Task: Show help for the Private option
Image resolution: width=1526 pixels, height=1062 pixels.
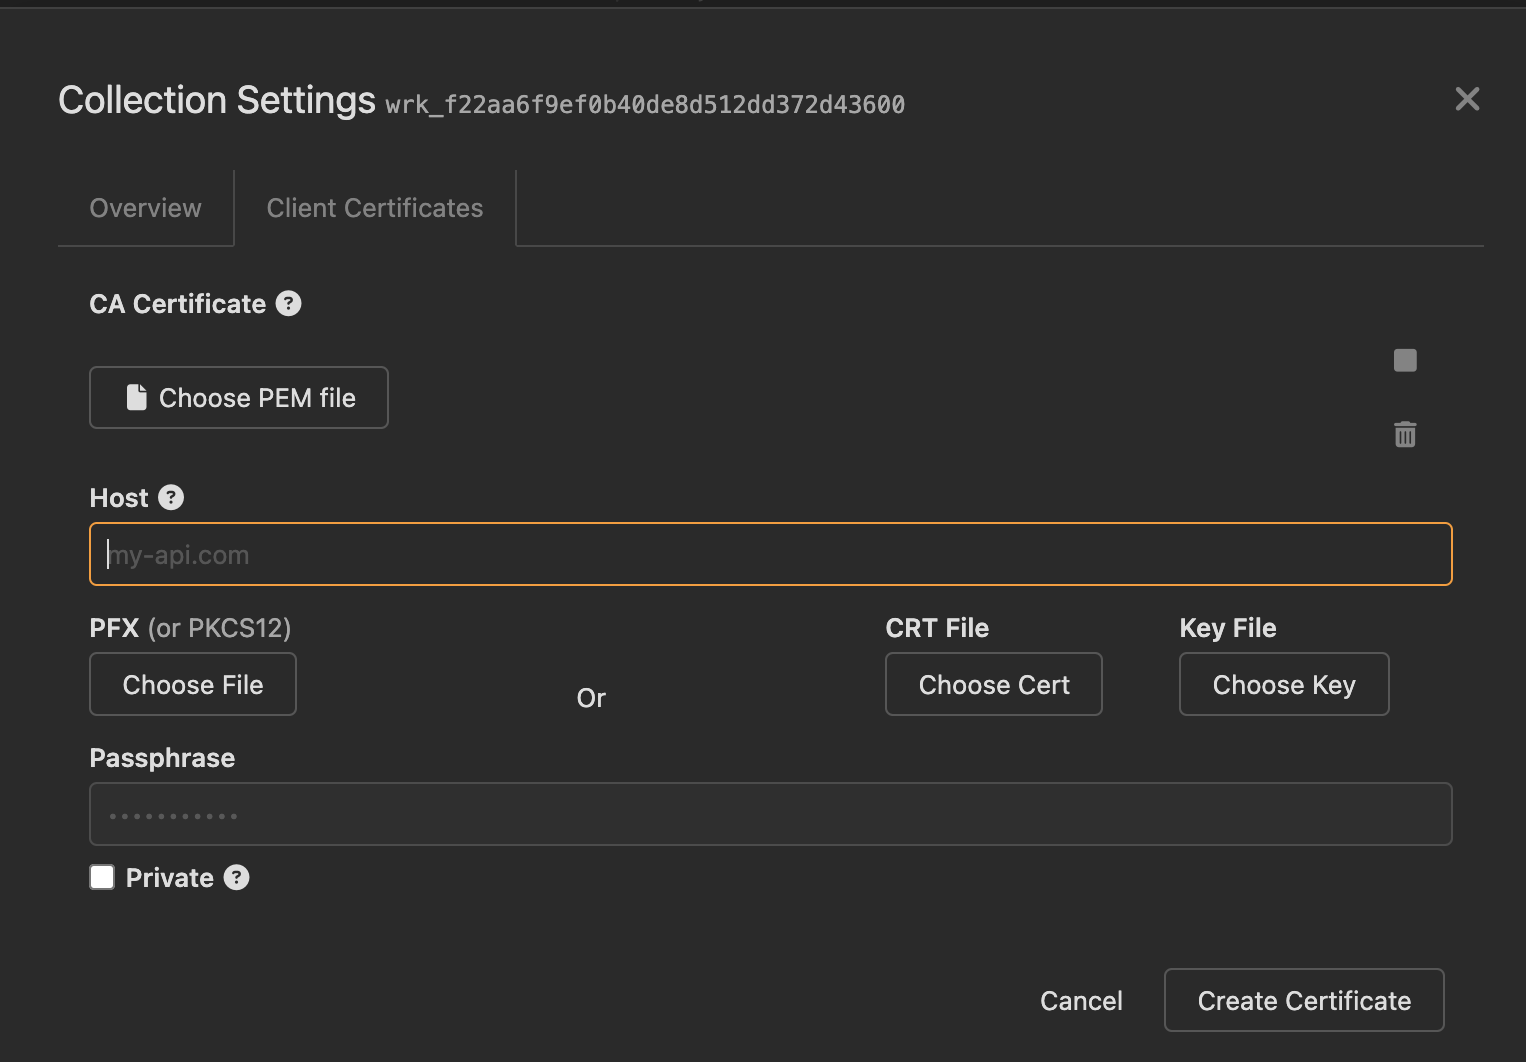Action: pyautogui.click(x=236, y=877)
